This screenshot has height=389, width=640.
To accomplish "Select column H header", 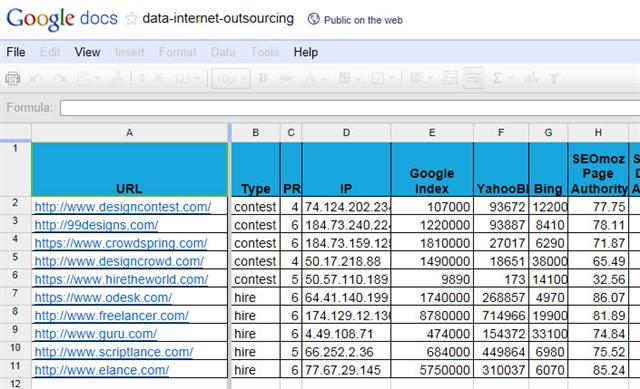I will tap(598, 133).
